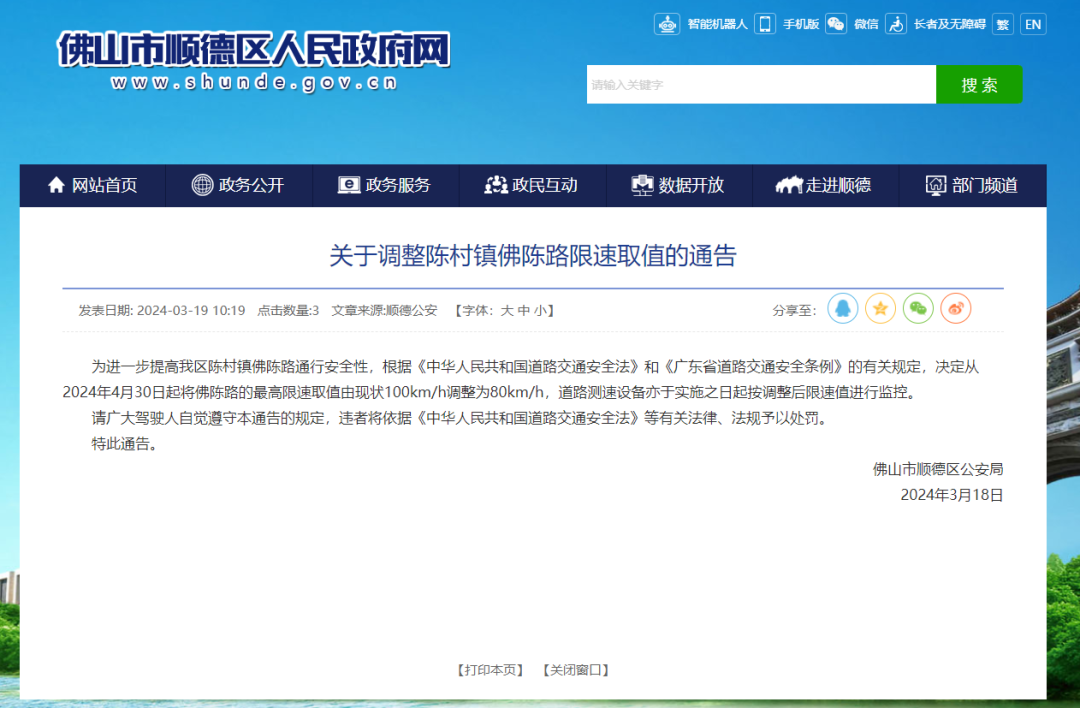Image resolution: width=1080 pixels, height=708 pixels.
Task: Set font size to large (大)
Action: (506, 311)
